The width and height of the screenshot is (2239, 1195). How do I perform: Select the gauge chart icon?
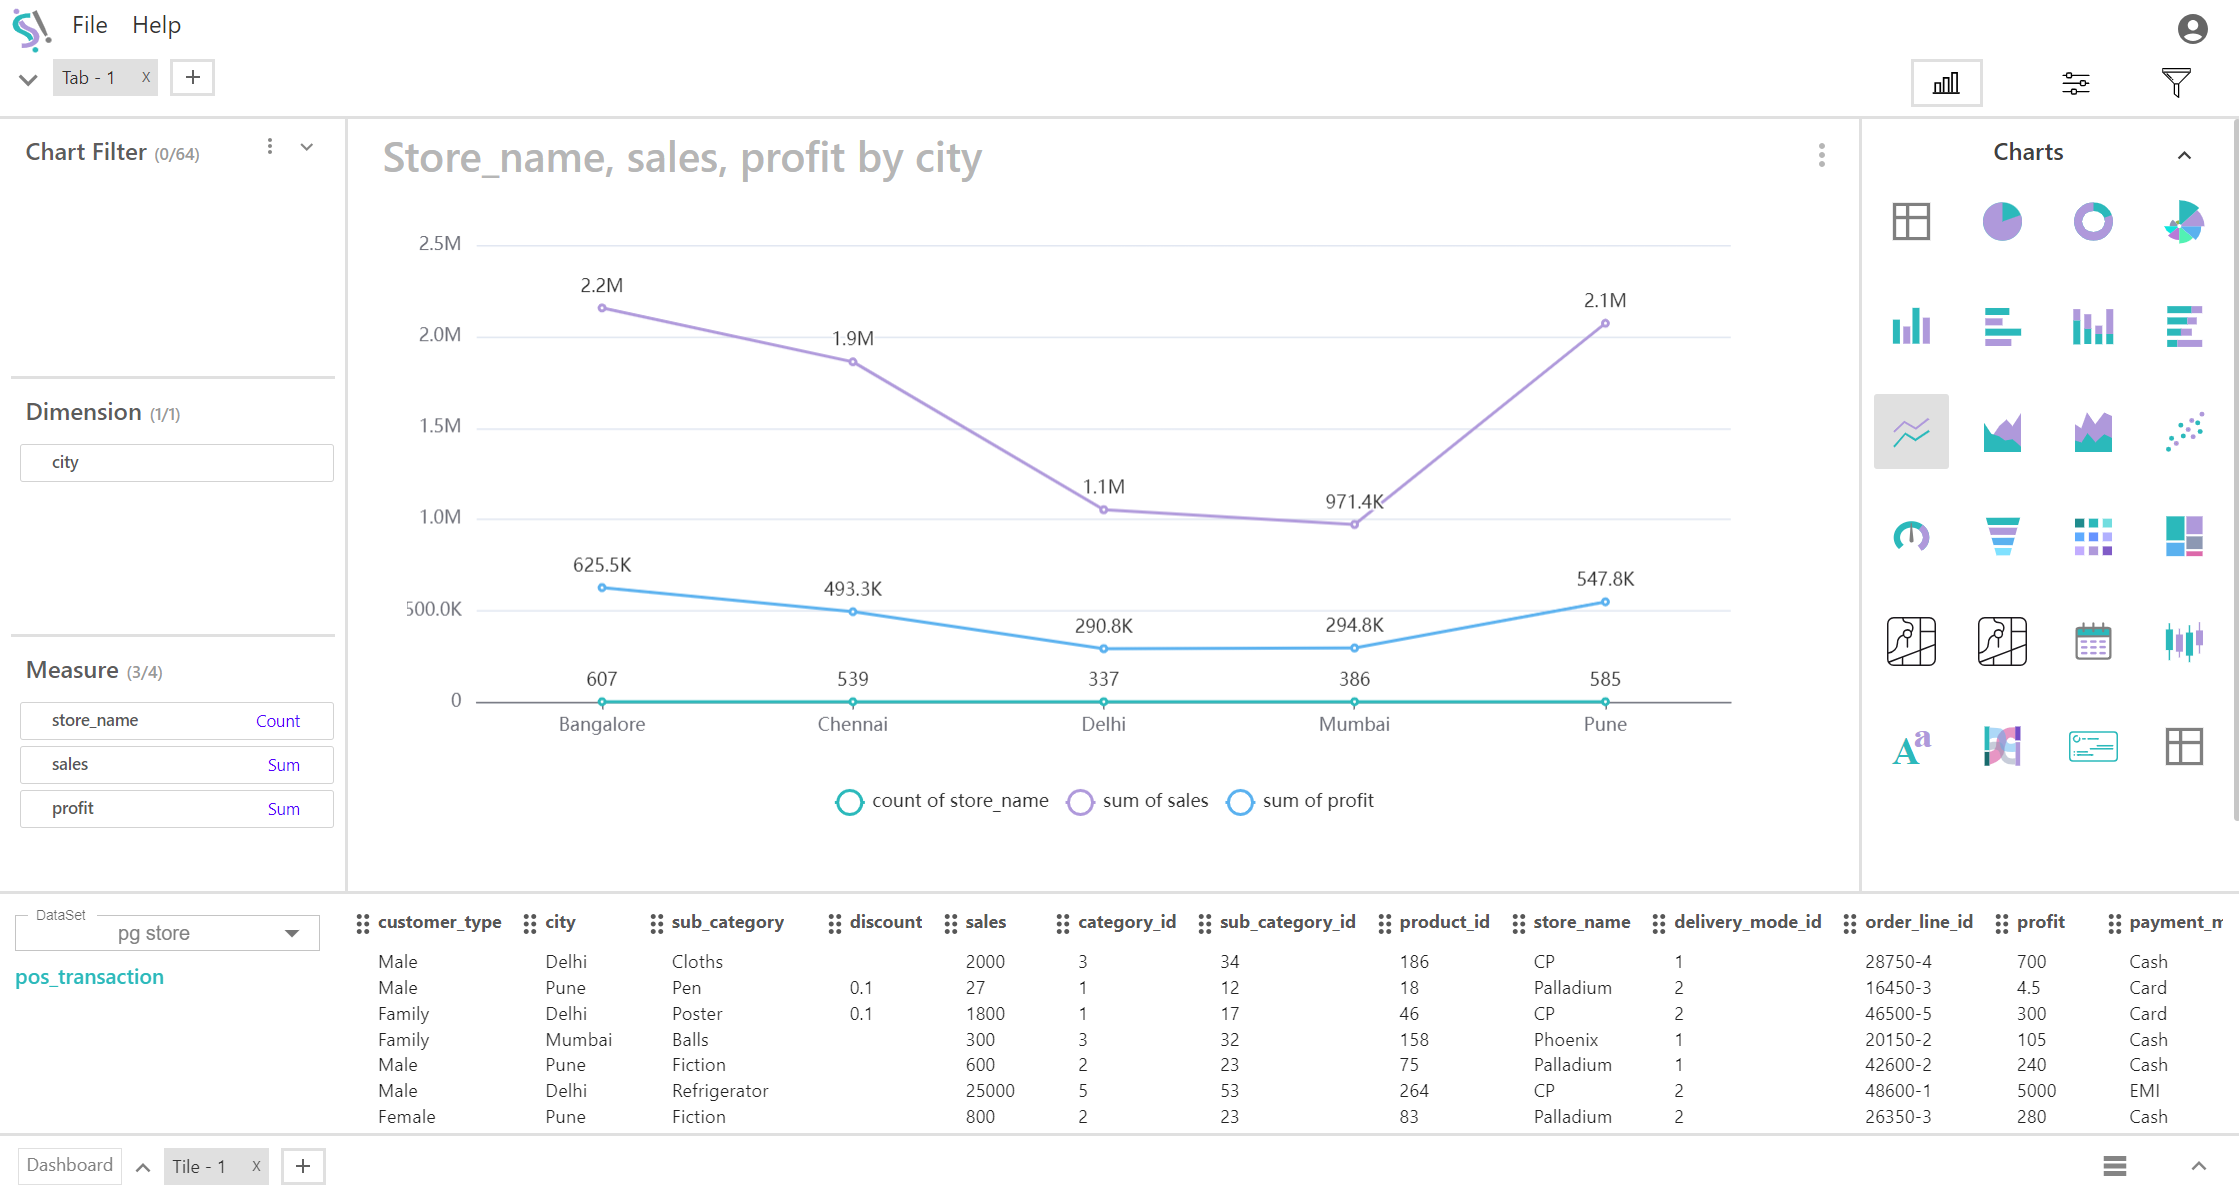1910,536
